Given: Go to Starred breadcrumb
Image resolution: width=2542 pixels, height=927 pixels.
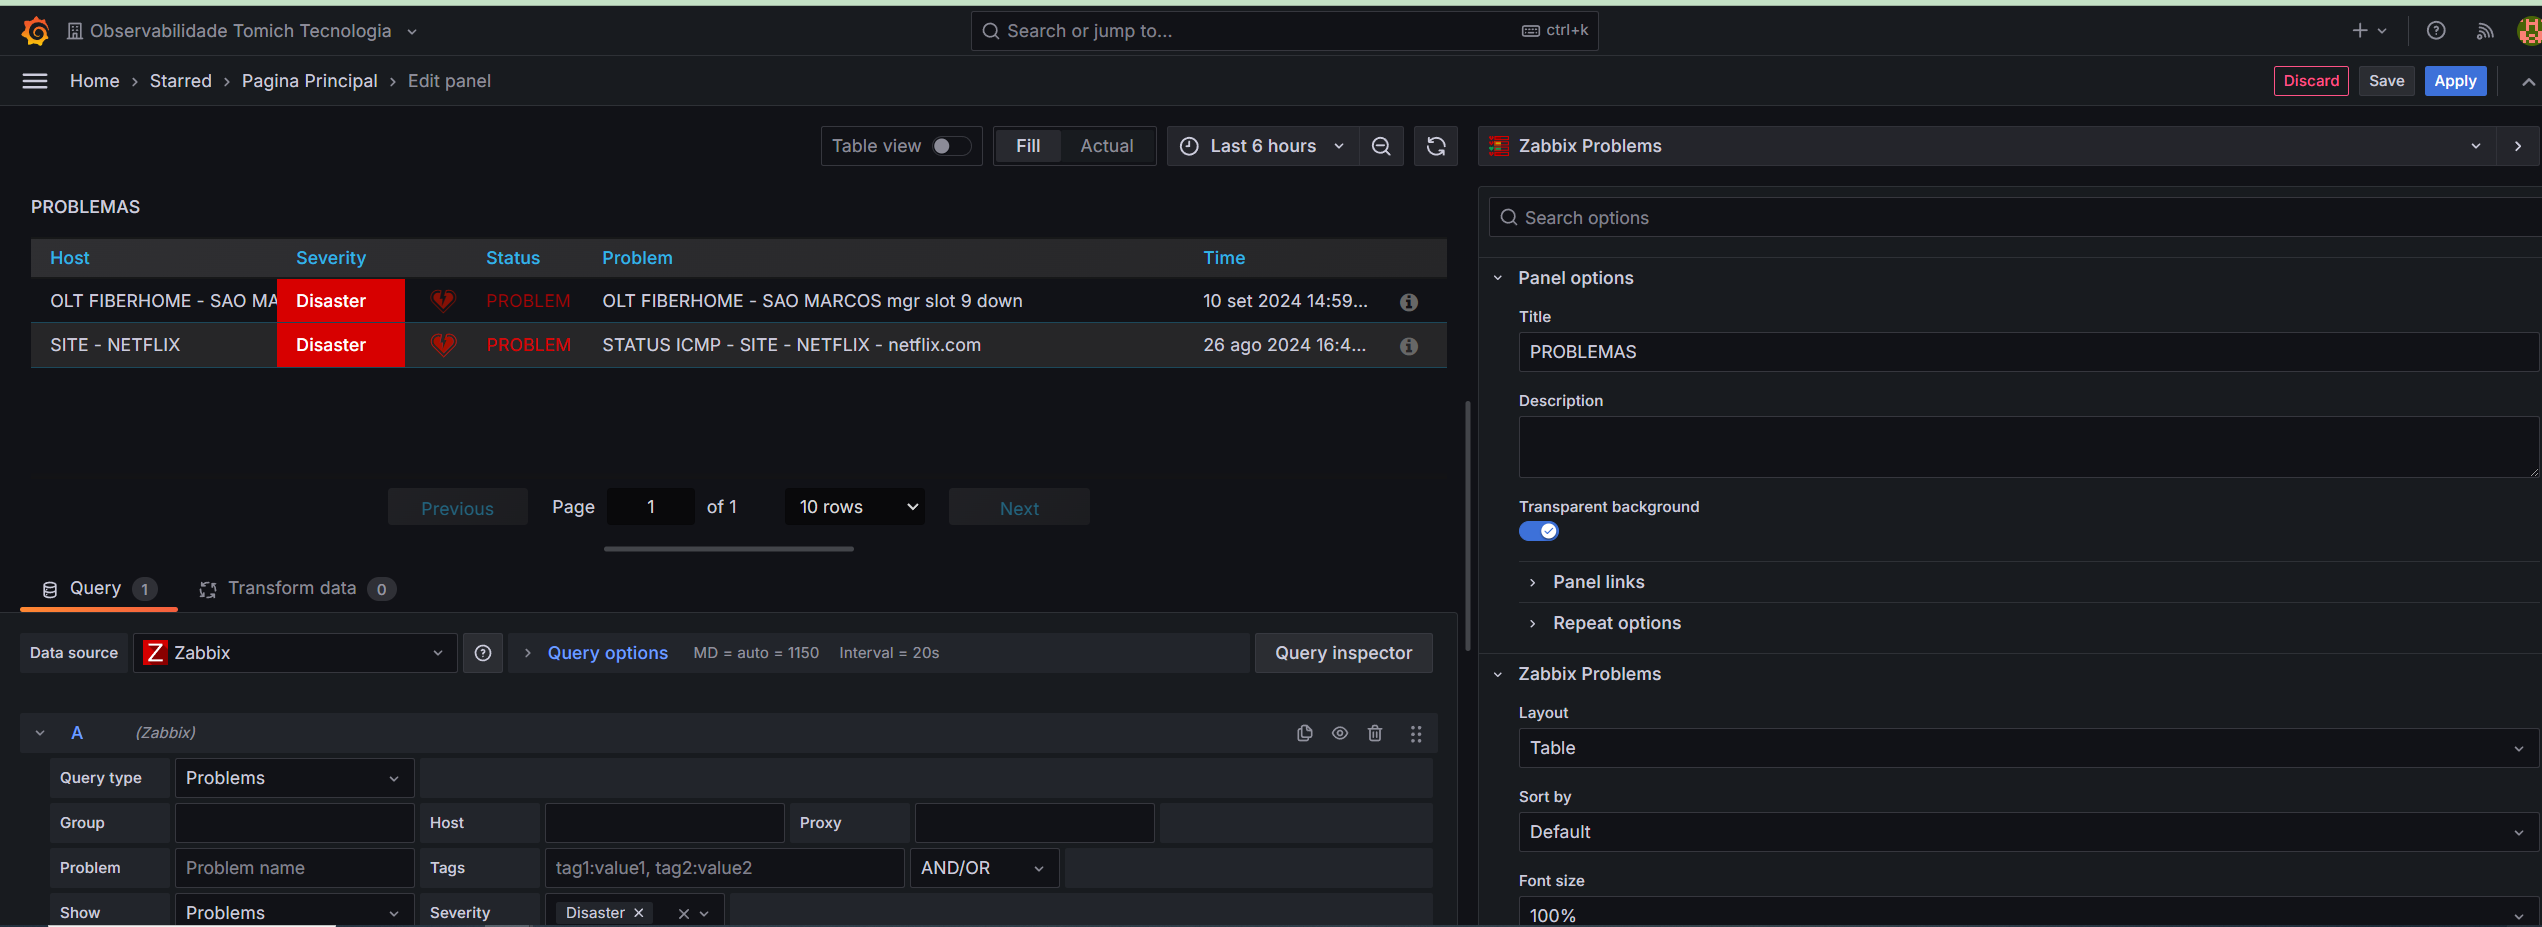Looking at the screenshot, I should tap(181, 81).
